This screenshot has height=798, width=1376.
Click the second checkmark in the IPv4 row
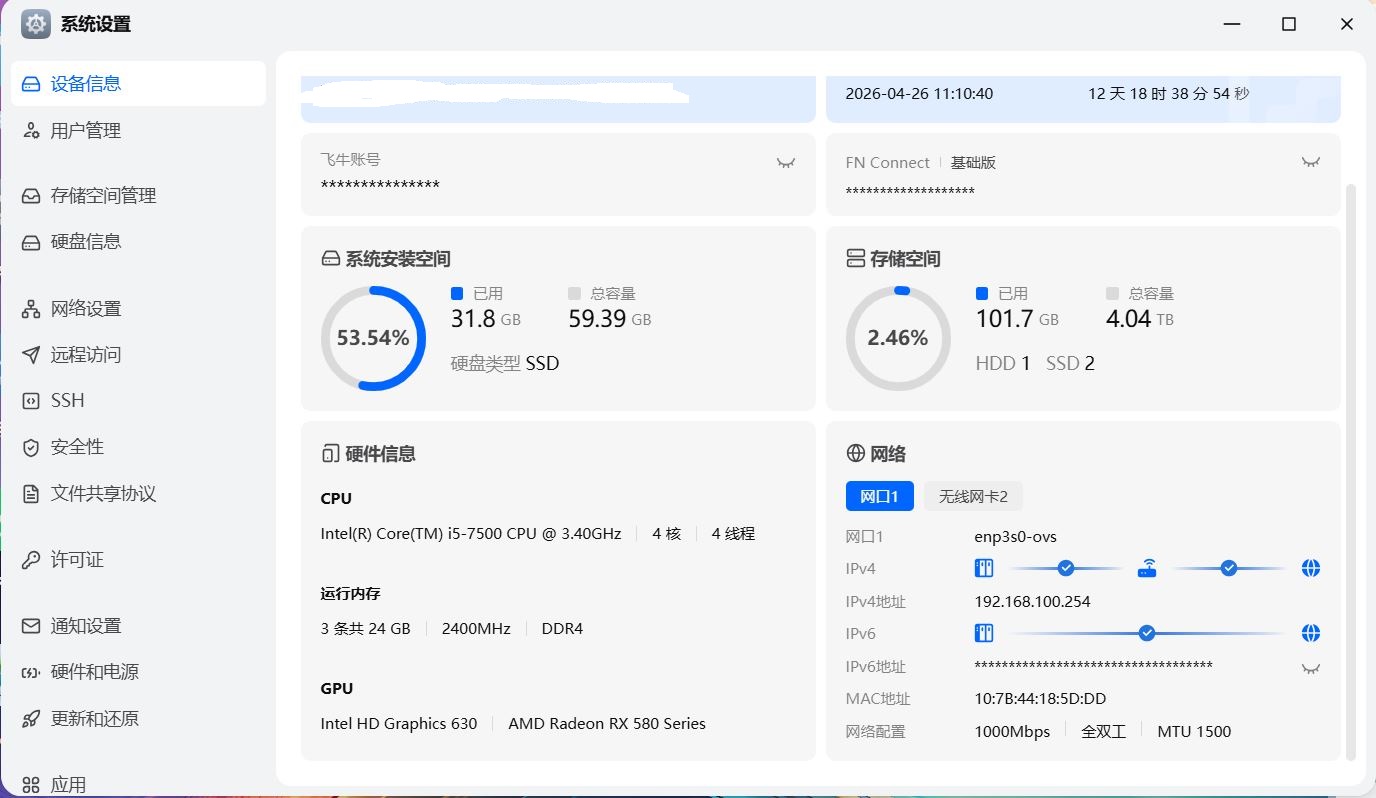coord(1229,569)
